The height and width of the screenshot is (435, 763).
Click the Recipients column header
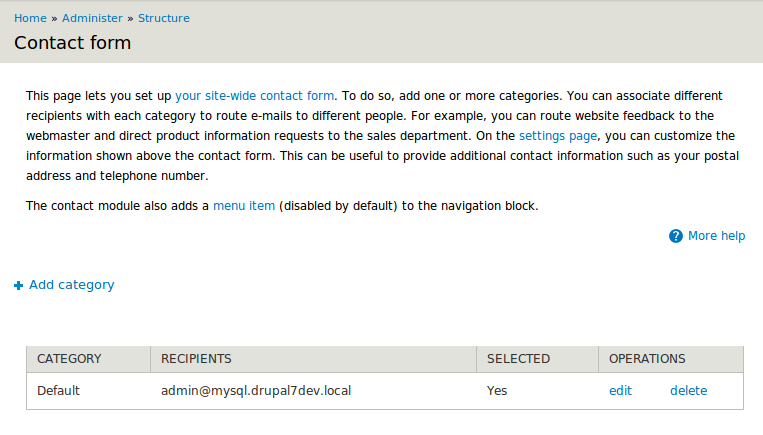pos(196,359)
